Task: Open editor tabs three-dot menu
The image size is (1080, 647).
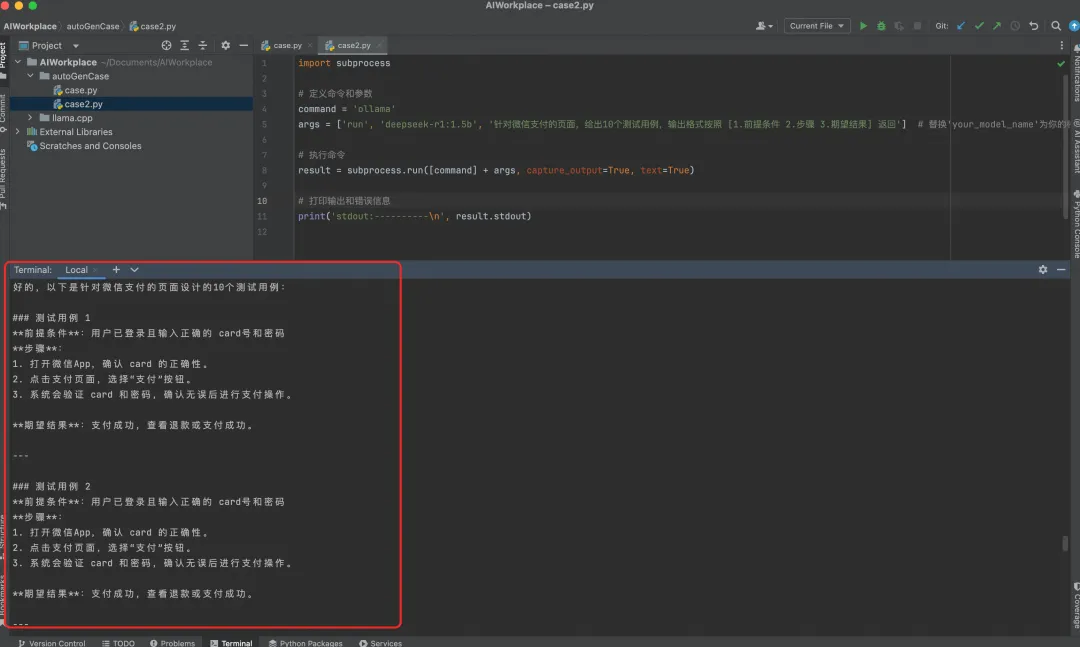Action: click(x=1061, y=45)
